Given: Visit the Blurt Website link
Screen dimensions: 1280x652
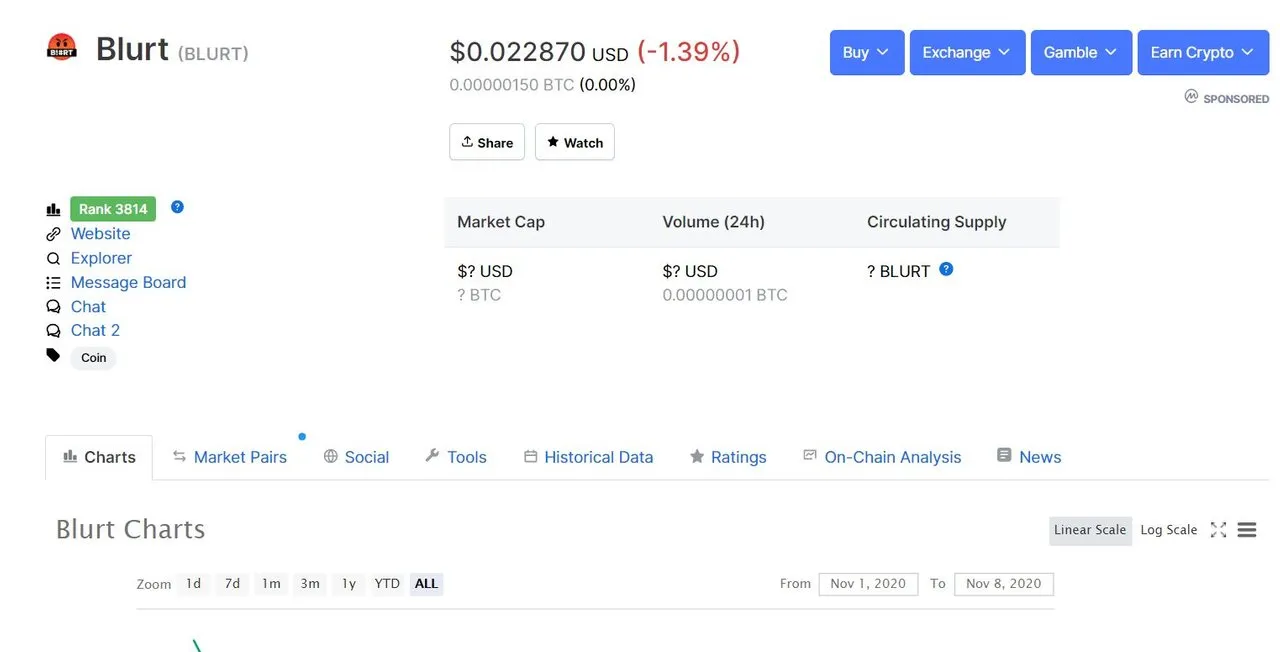Looking at the screenshot, I should coord(100,234).
